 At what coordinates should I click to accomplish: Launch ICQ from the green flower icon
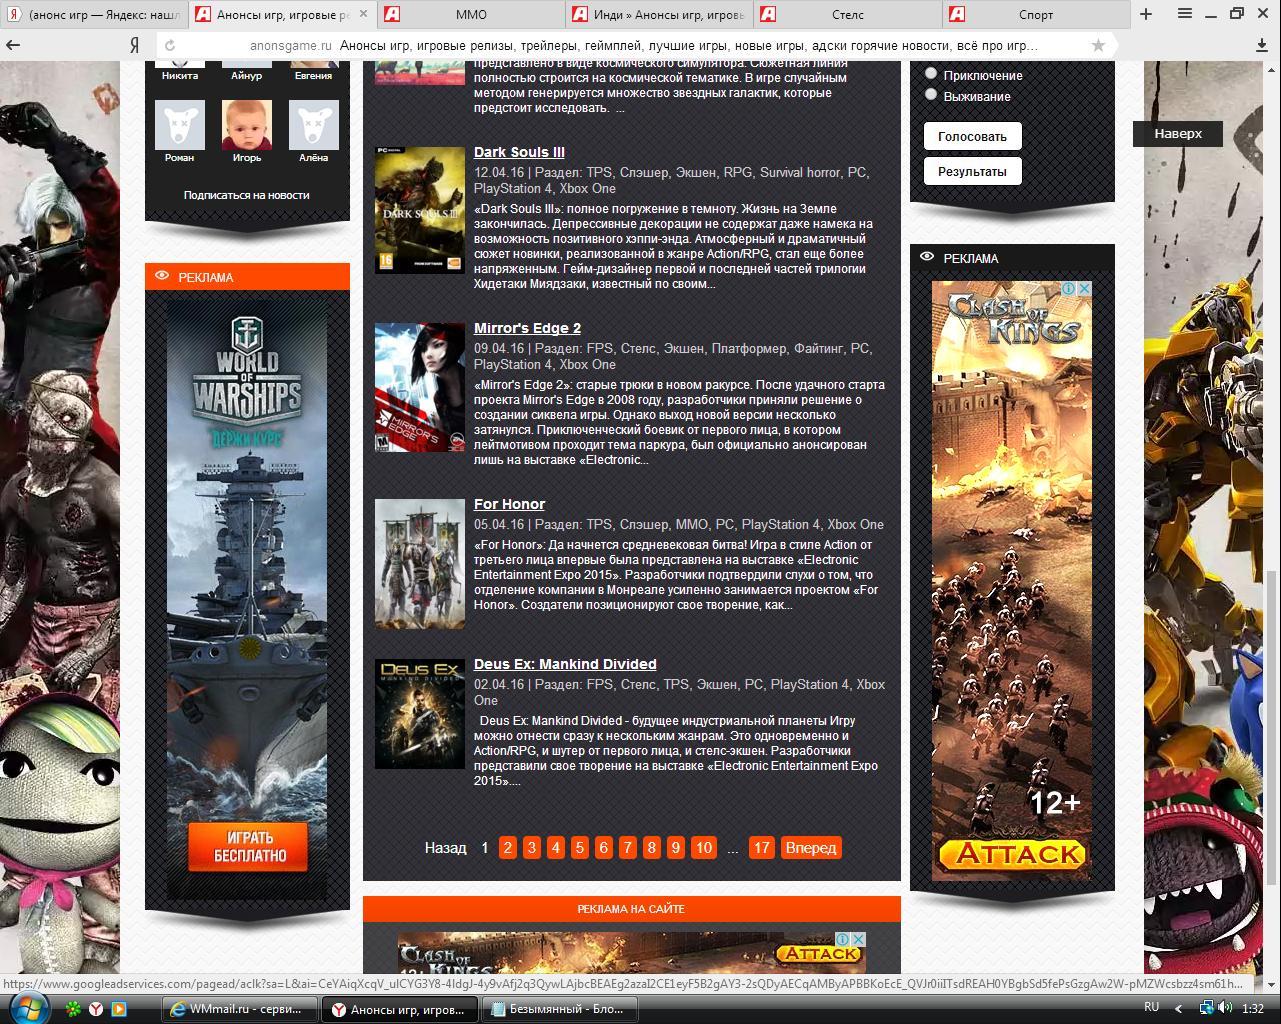click(75, 1009)
